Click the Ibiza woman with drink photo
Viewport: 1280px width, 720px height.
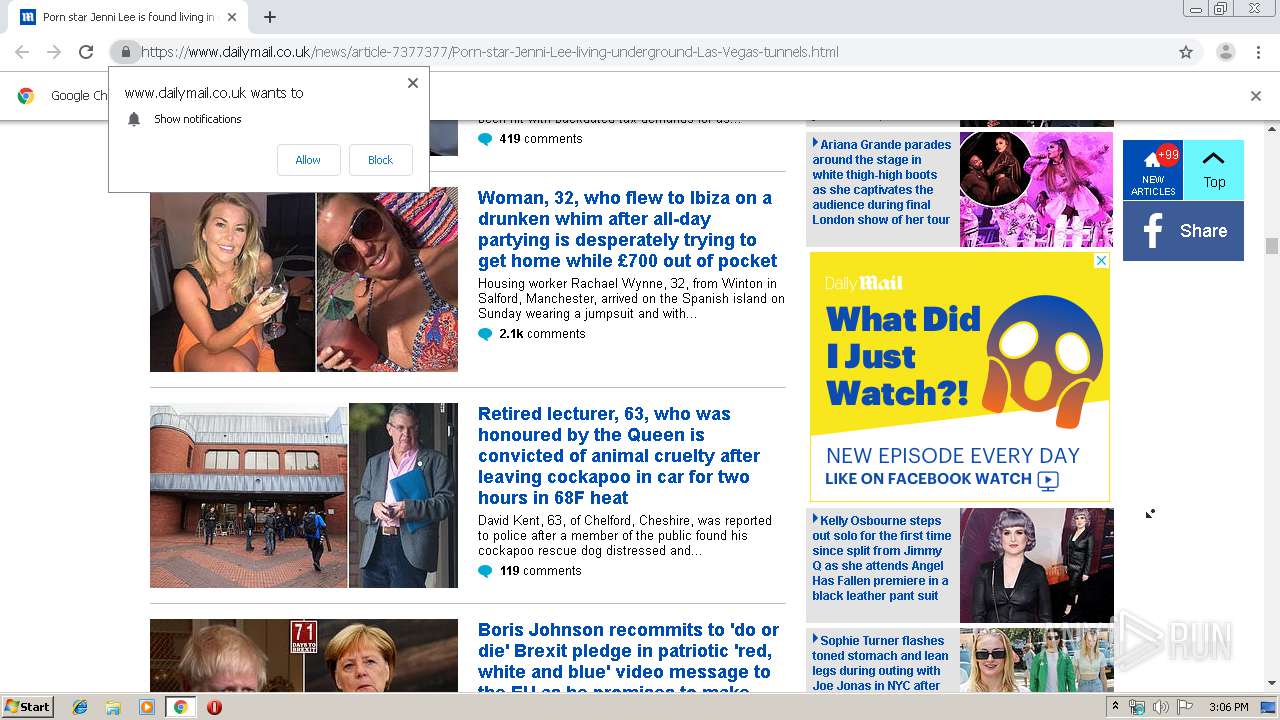pos(304,280)
